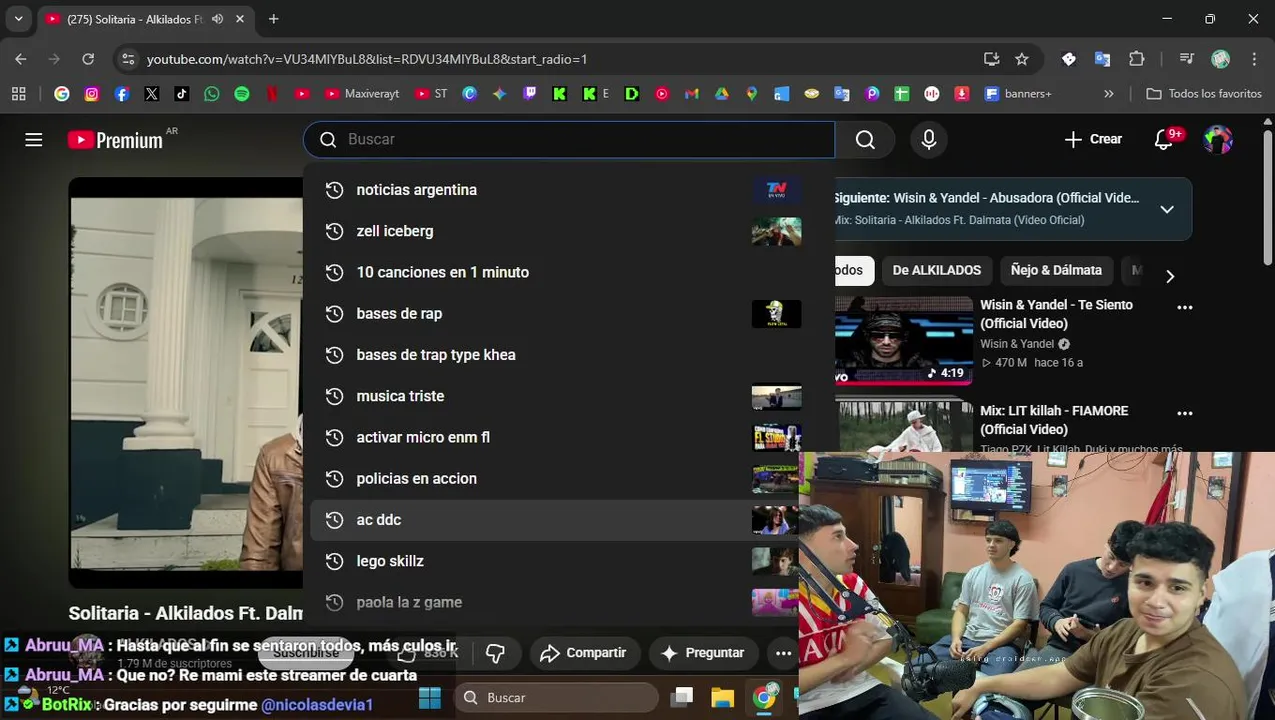This screenshot has width=1275, height=720.
Task: Open the Gmail bookmark
Action: click(x=691, y=94)
